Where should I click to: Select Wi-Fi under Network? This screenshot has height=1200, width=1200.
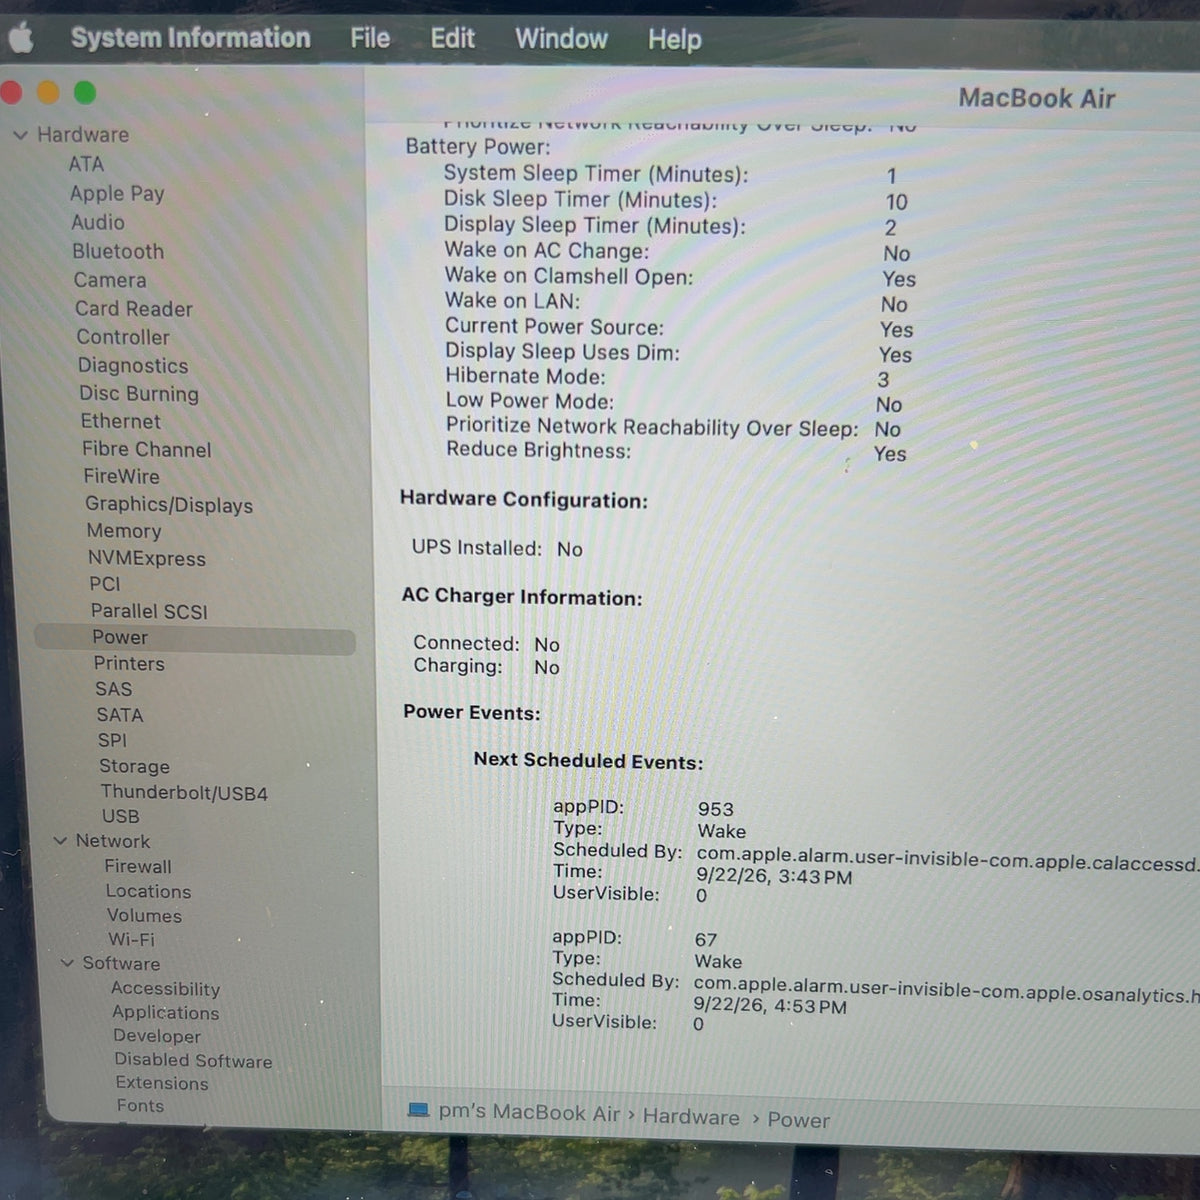132,940
